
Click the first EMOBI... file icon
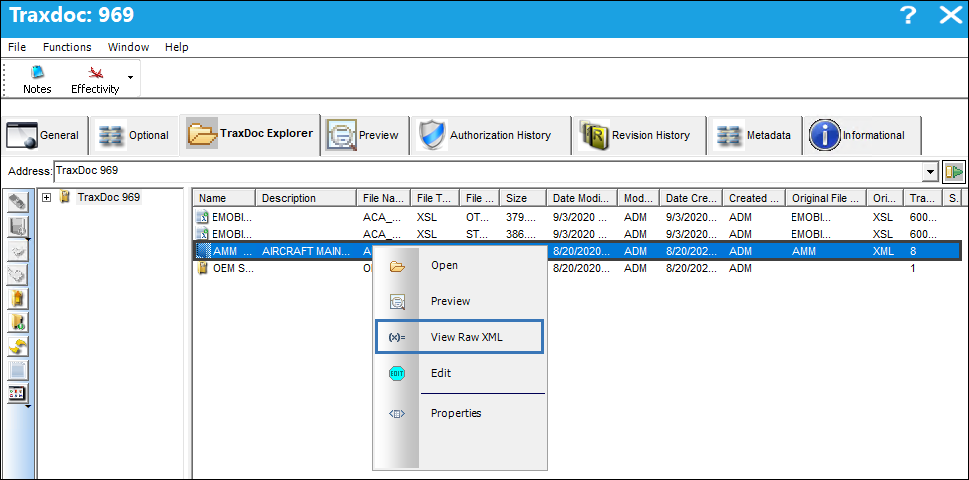(203, 217)
